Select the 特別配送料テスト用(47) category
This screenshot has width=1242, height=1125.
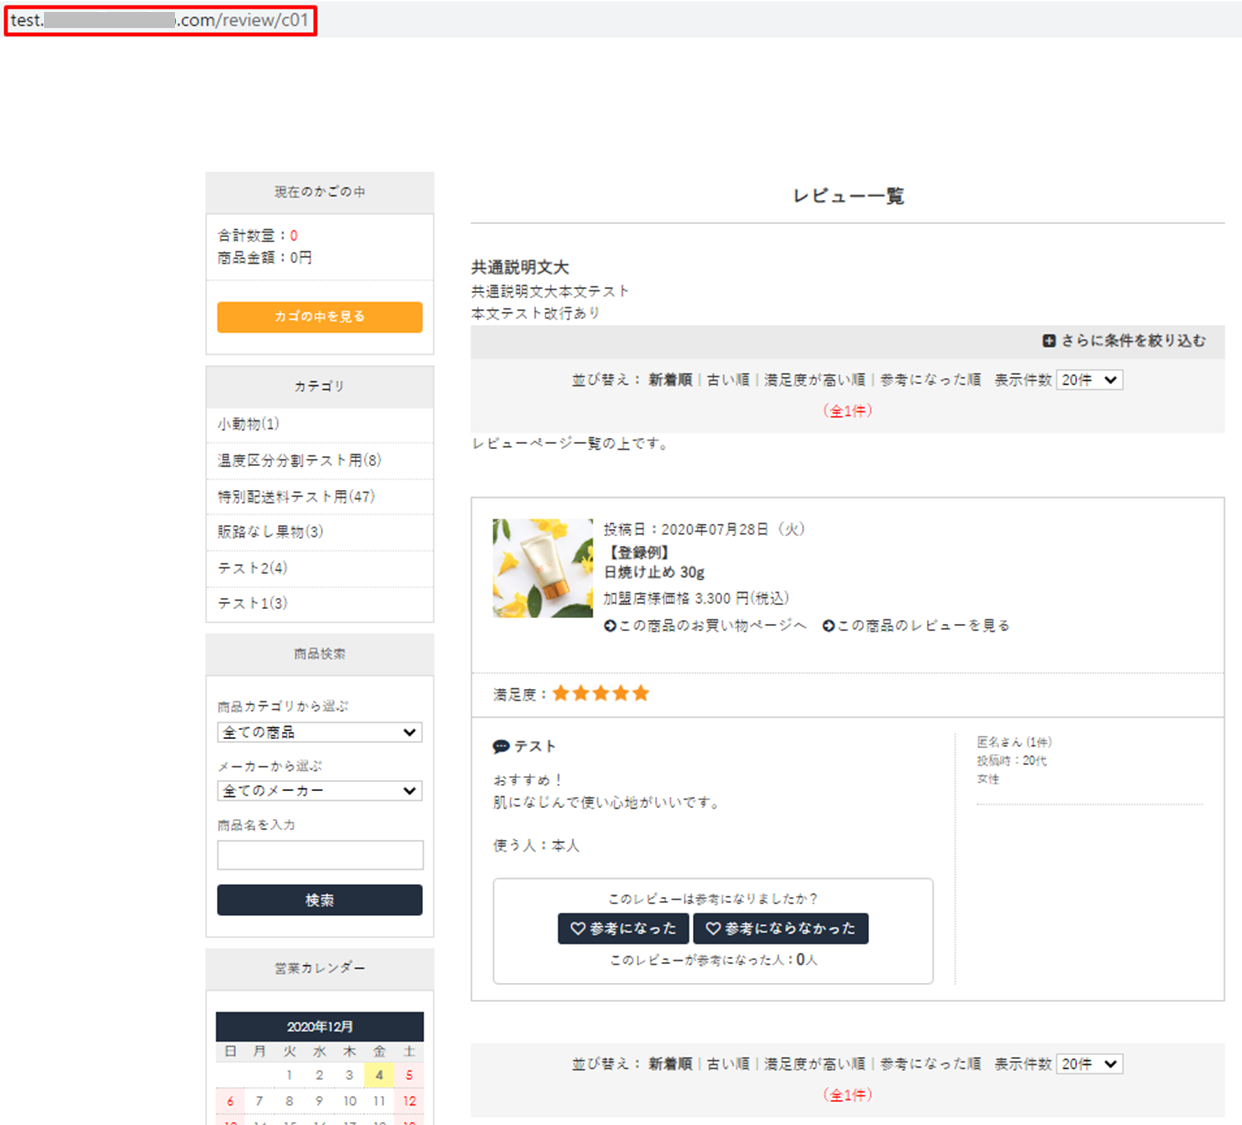[x=296, y=496]
